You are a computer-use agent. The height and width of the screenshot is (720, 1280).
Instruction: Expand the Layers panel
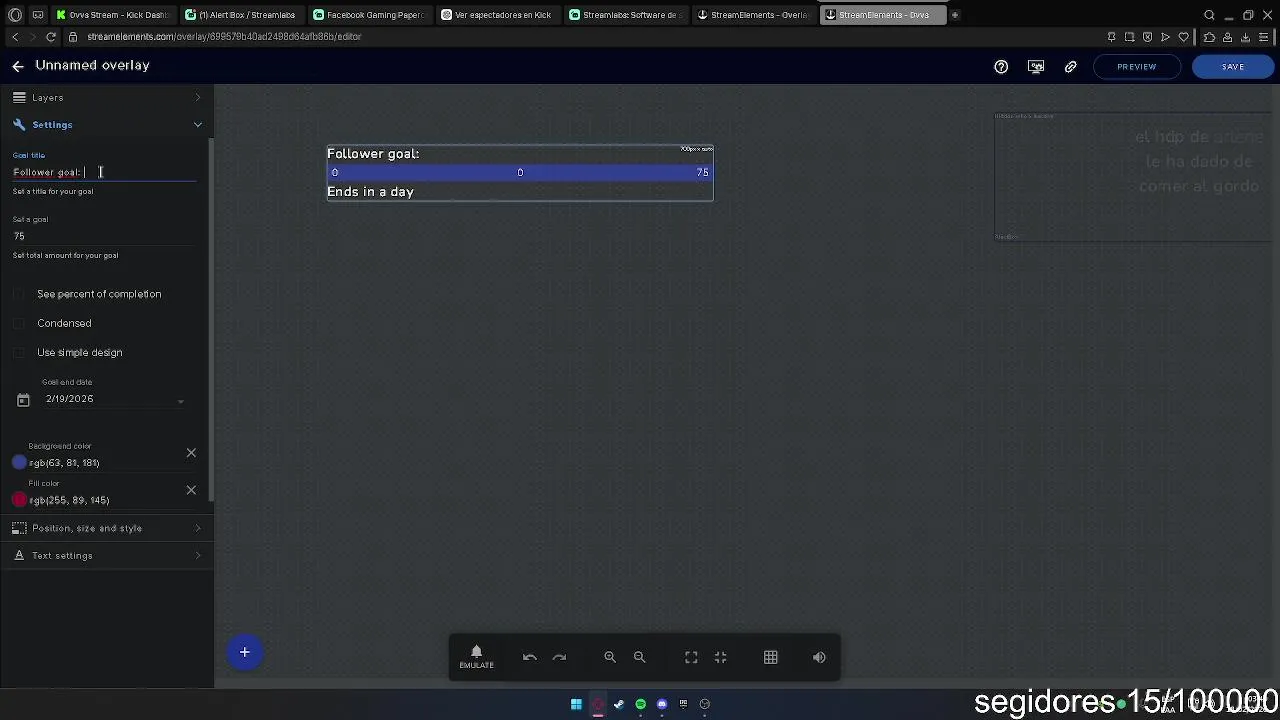pyautogui.click(x=107, y=98)
